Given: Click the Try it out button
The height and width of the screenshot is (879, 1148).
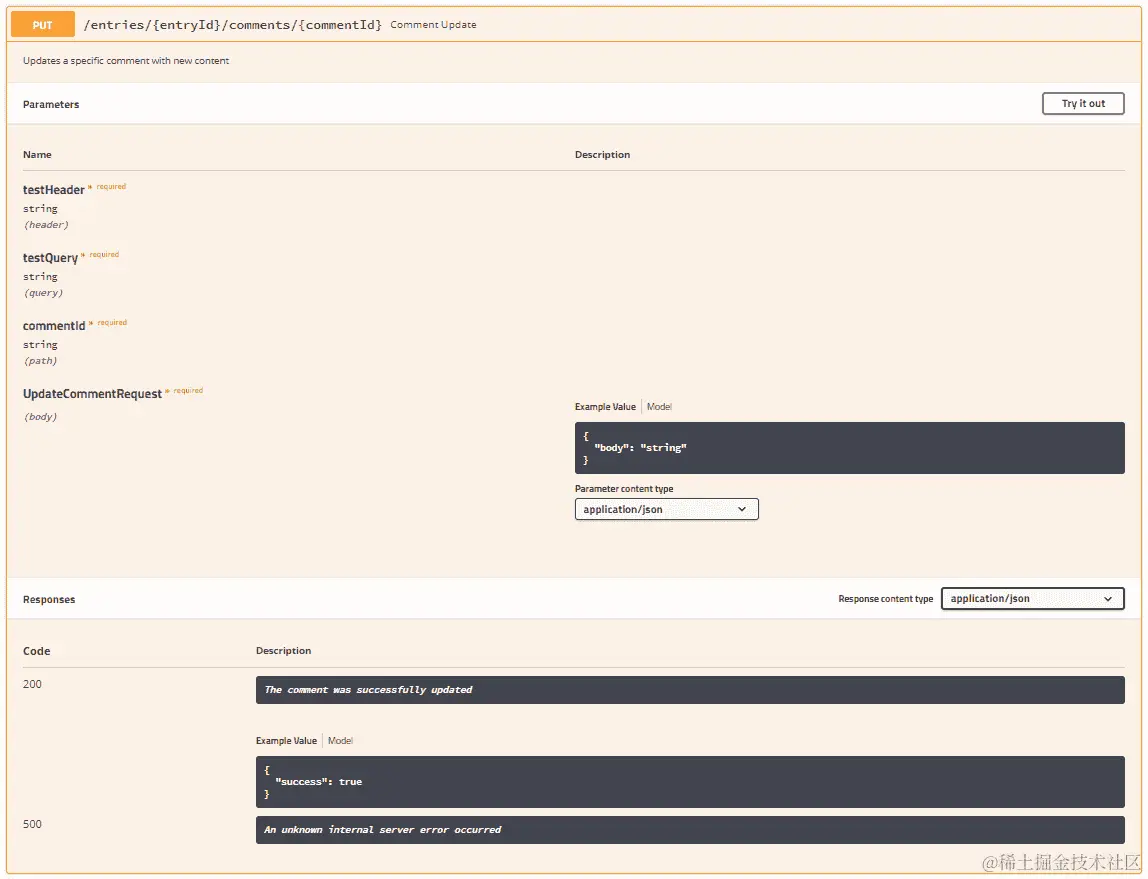Looking at the screenshot, I should 1083,103.
